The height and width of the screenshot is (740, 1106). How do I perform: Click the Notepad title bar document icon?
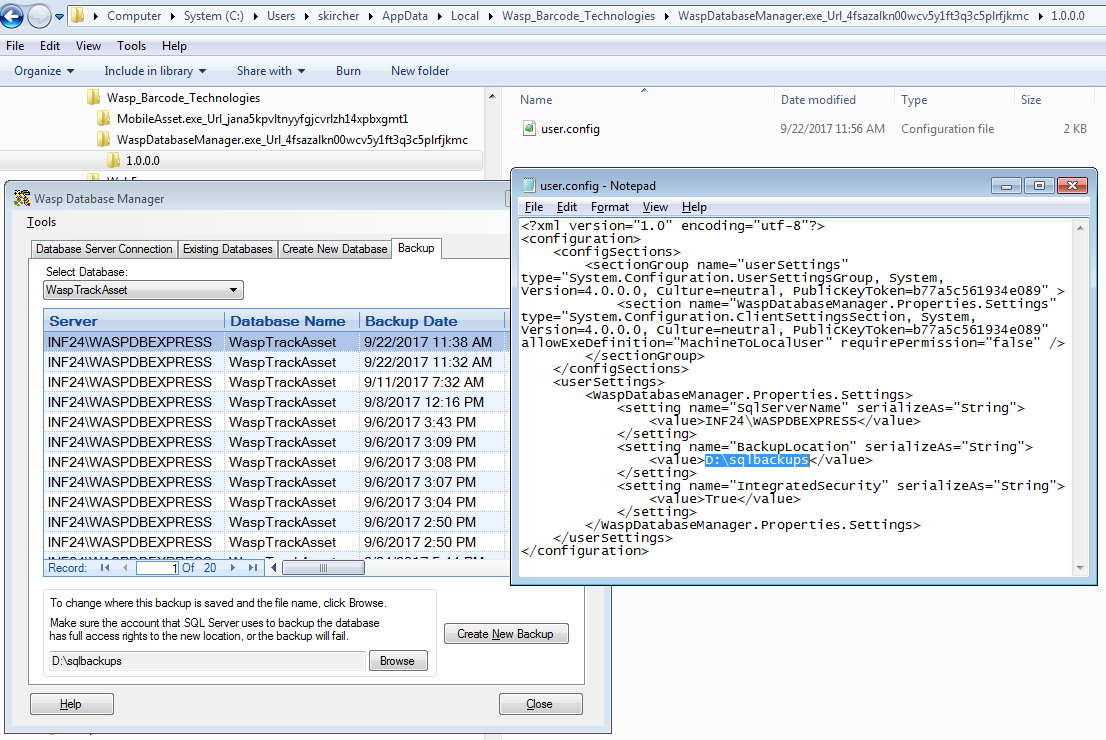point(528,186)
